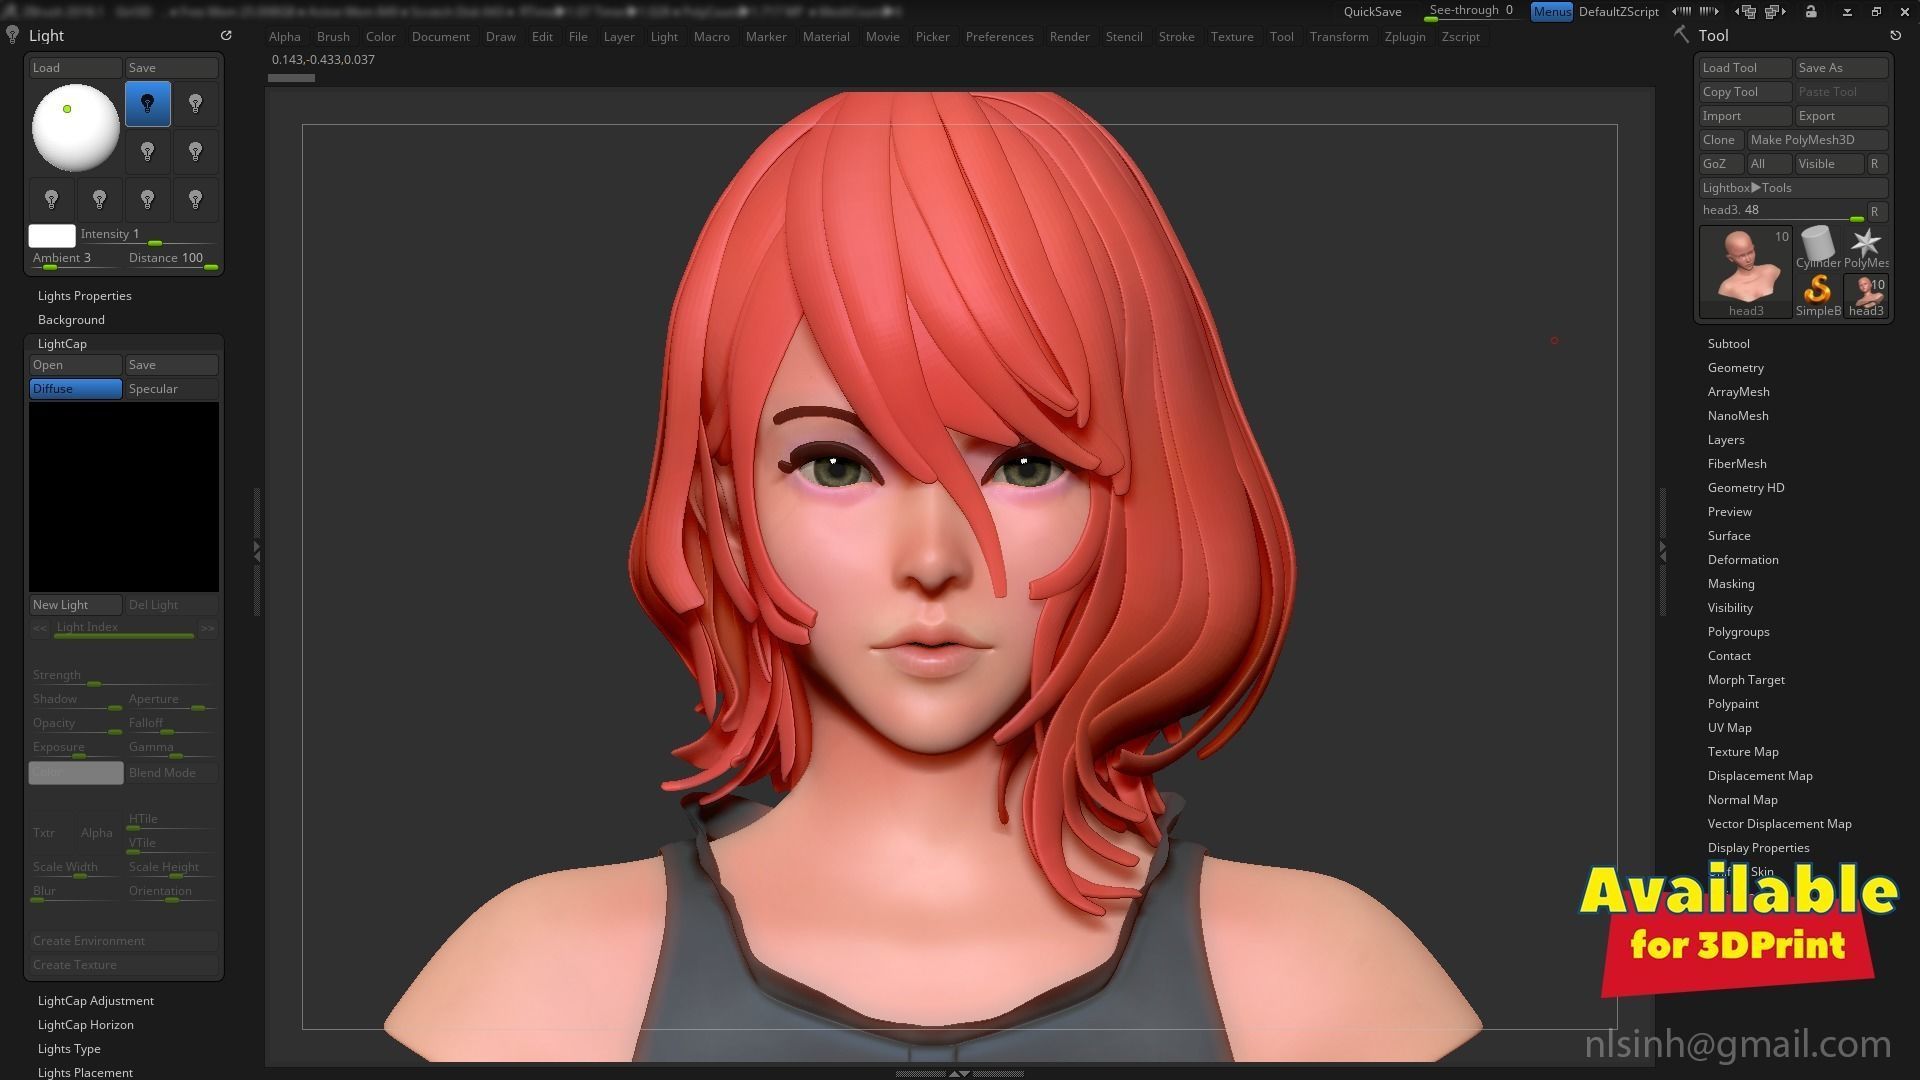Select the Cylinder3D tool thumbnail
Viewport: 1920px width, 1080px height.
pos(1817,244)
